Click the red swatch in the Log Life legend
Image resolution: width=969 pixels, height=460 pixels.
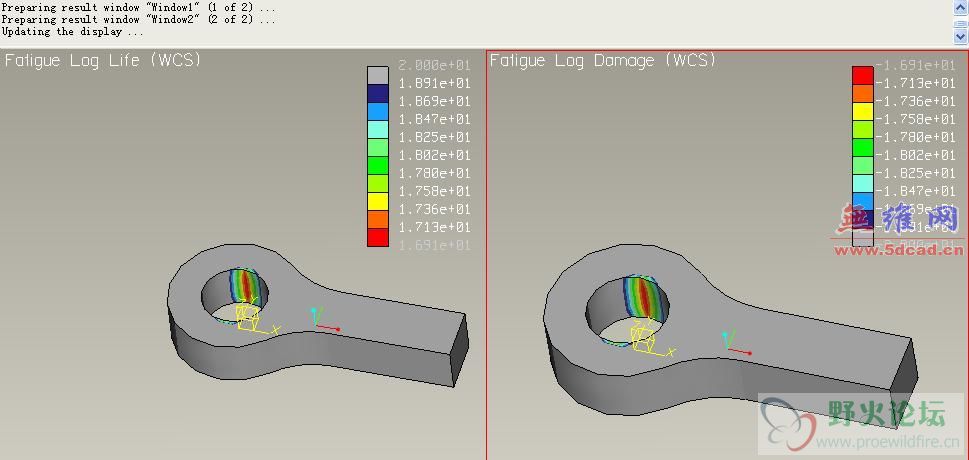click(378, 237)
